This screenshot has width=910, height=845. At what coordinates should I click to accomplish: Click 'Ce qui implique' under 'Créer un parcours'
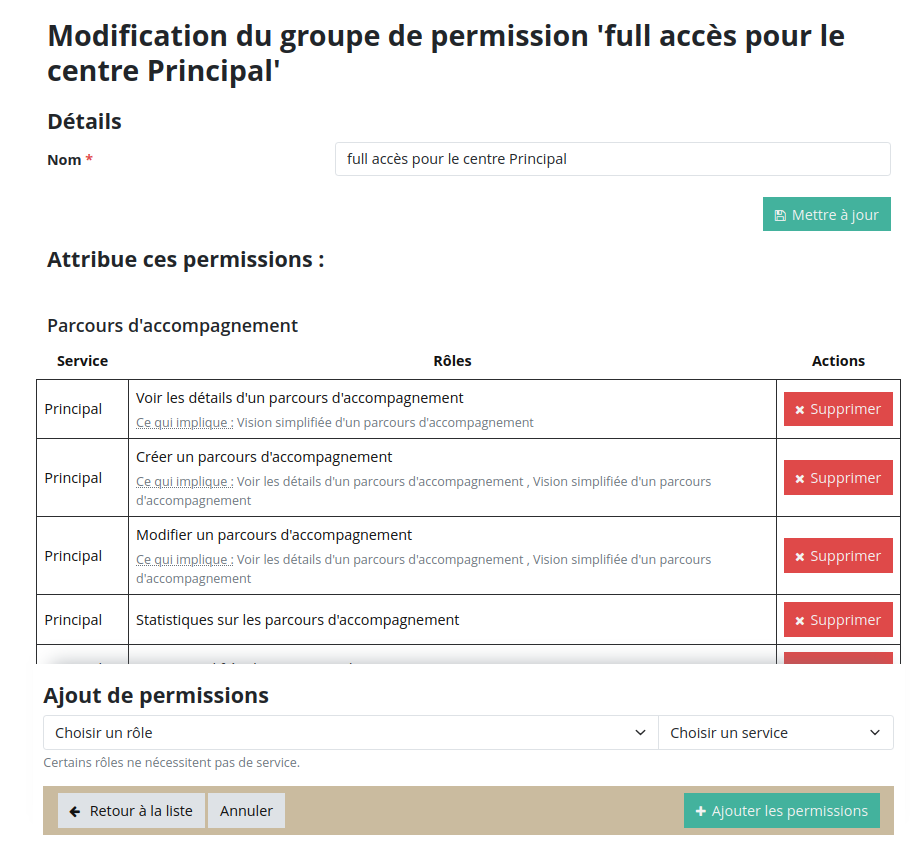tap(185, 482)
